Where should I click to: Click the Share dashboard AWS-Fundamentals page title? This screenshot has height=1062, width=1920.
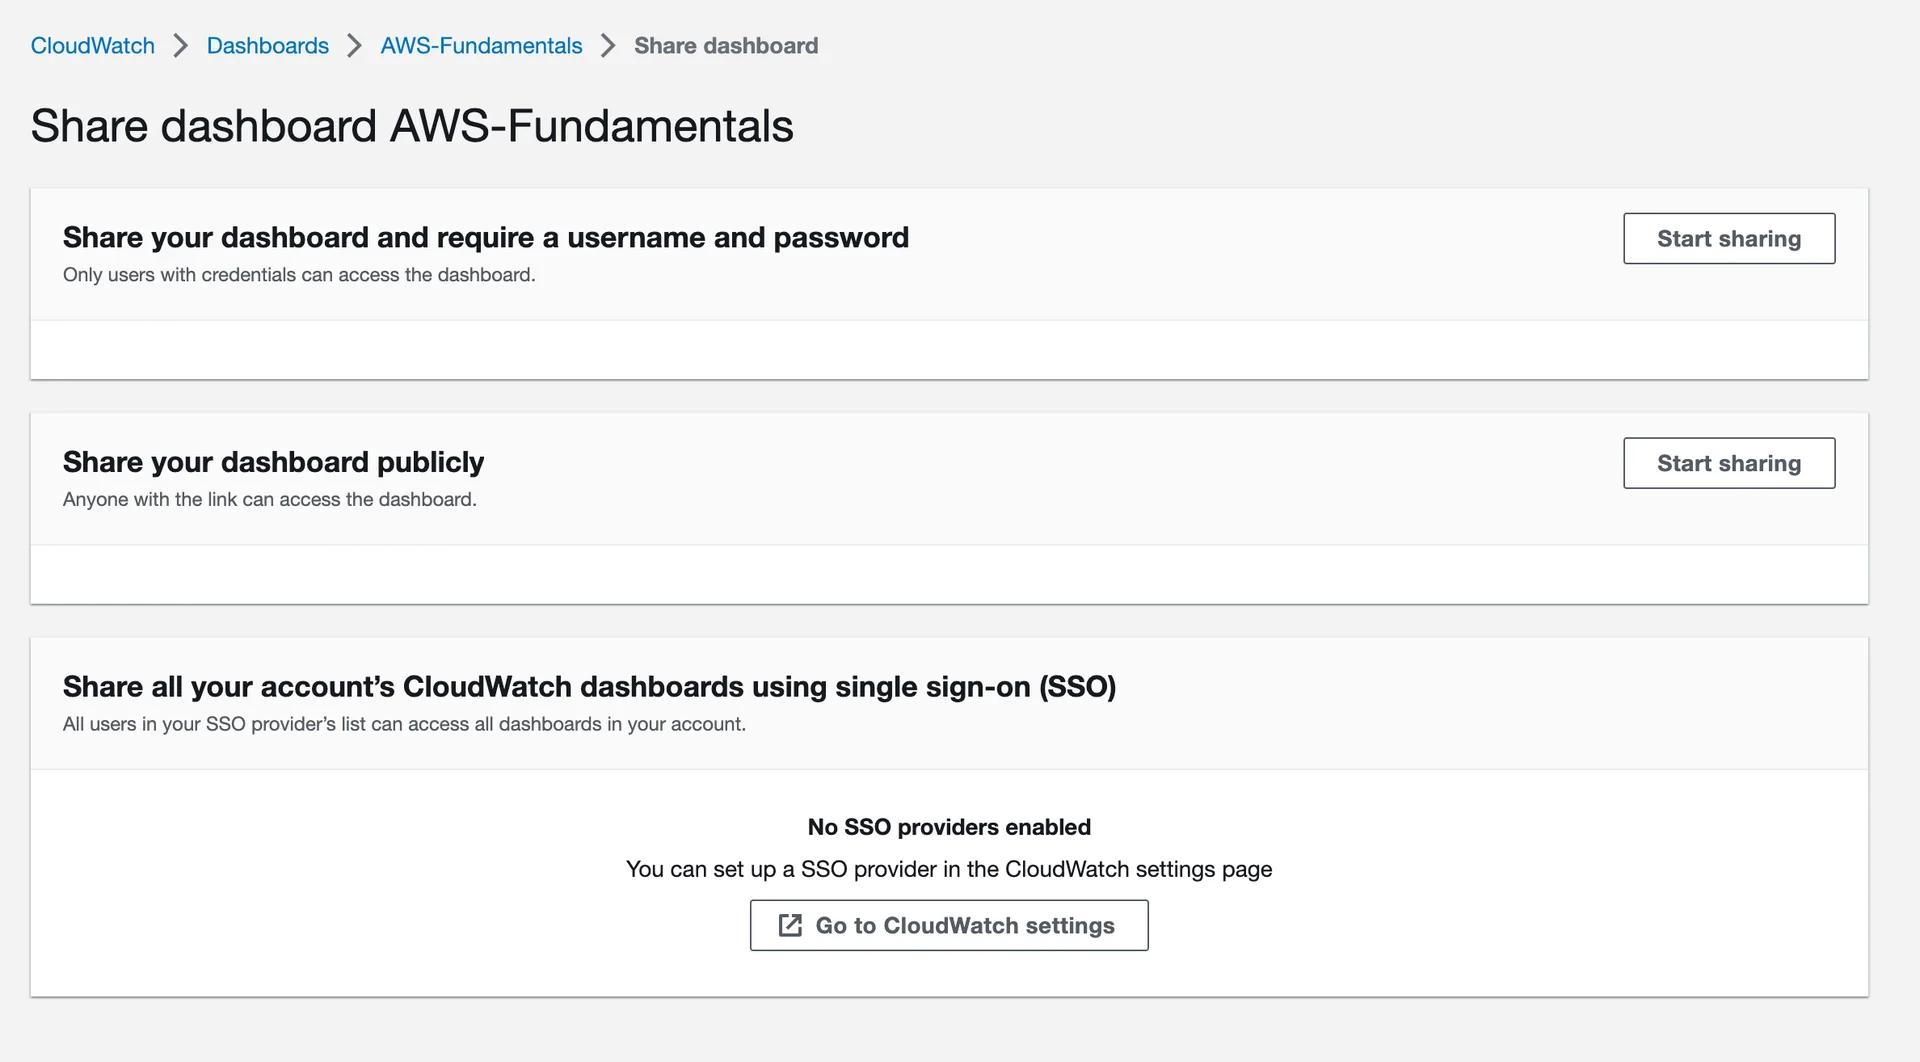[413, 124]
